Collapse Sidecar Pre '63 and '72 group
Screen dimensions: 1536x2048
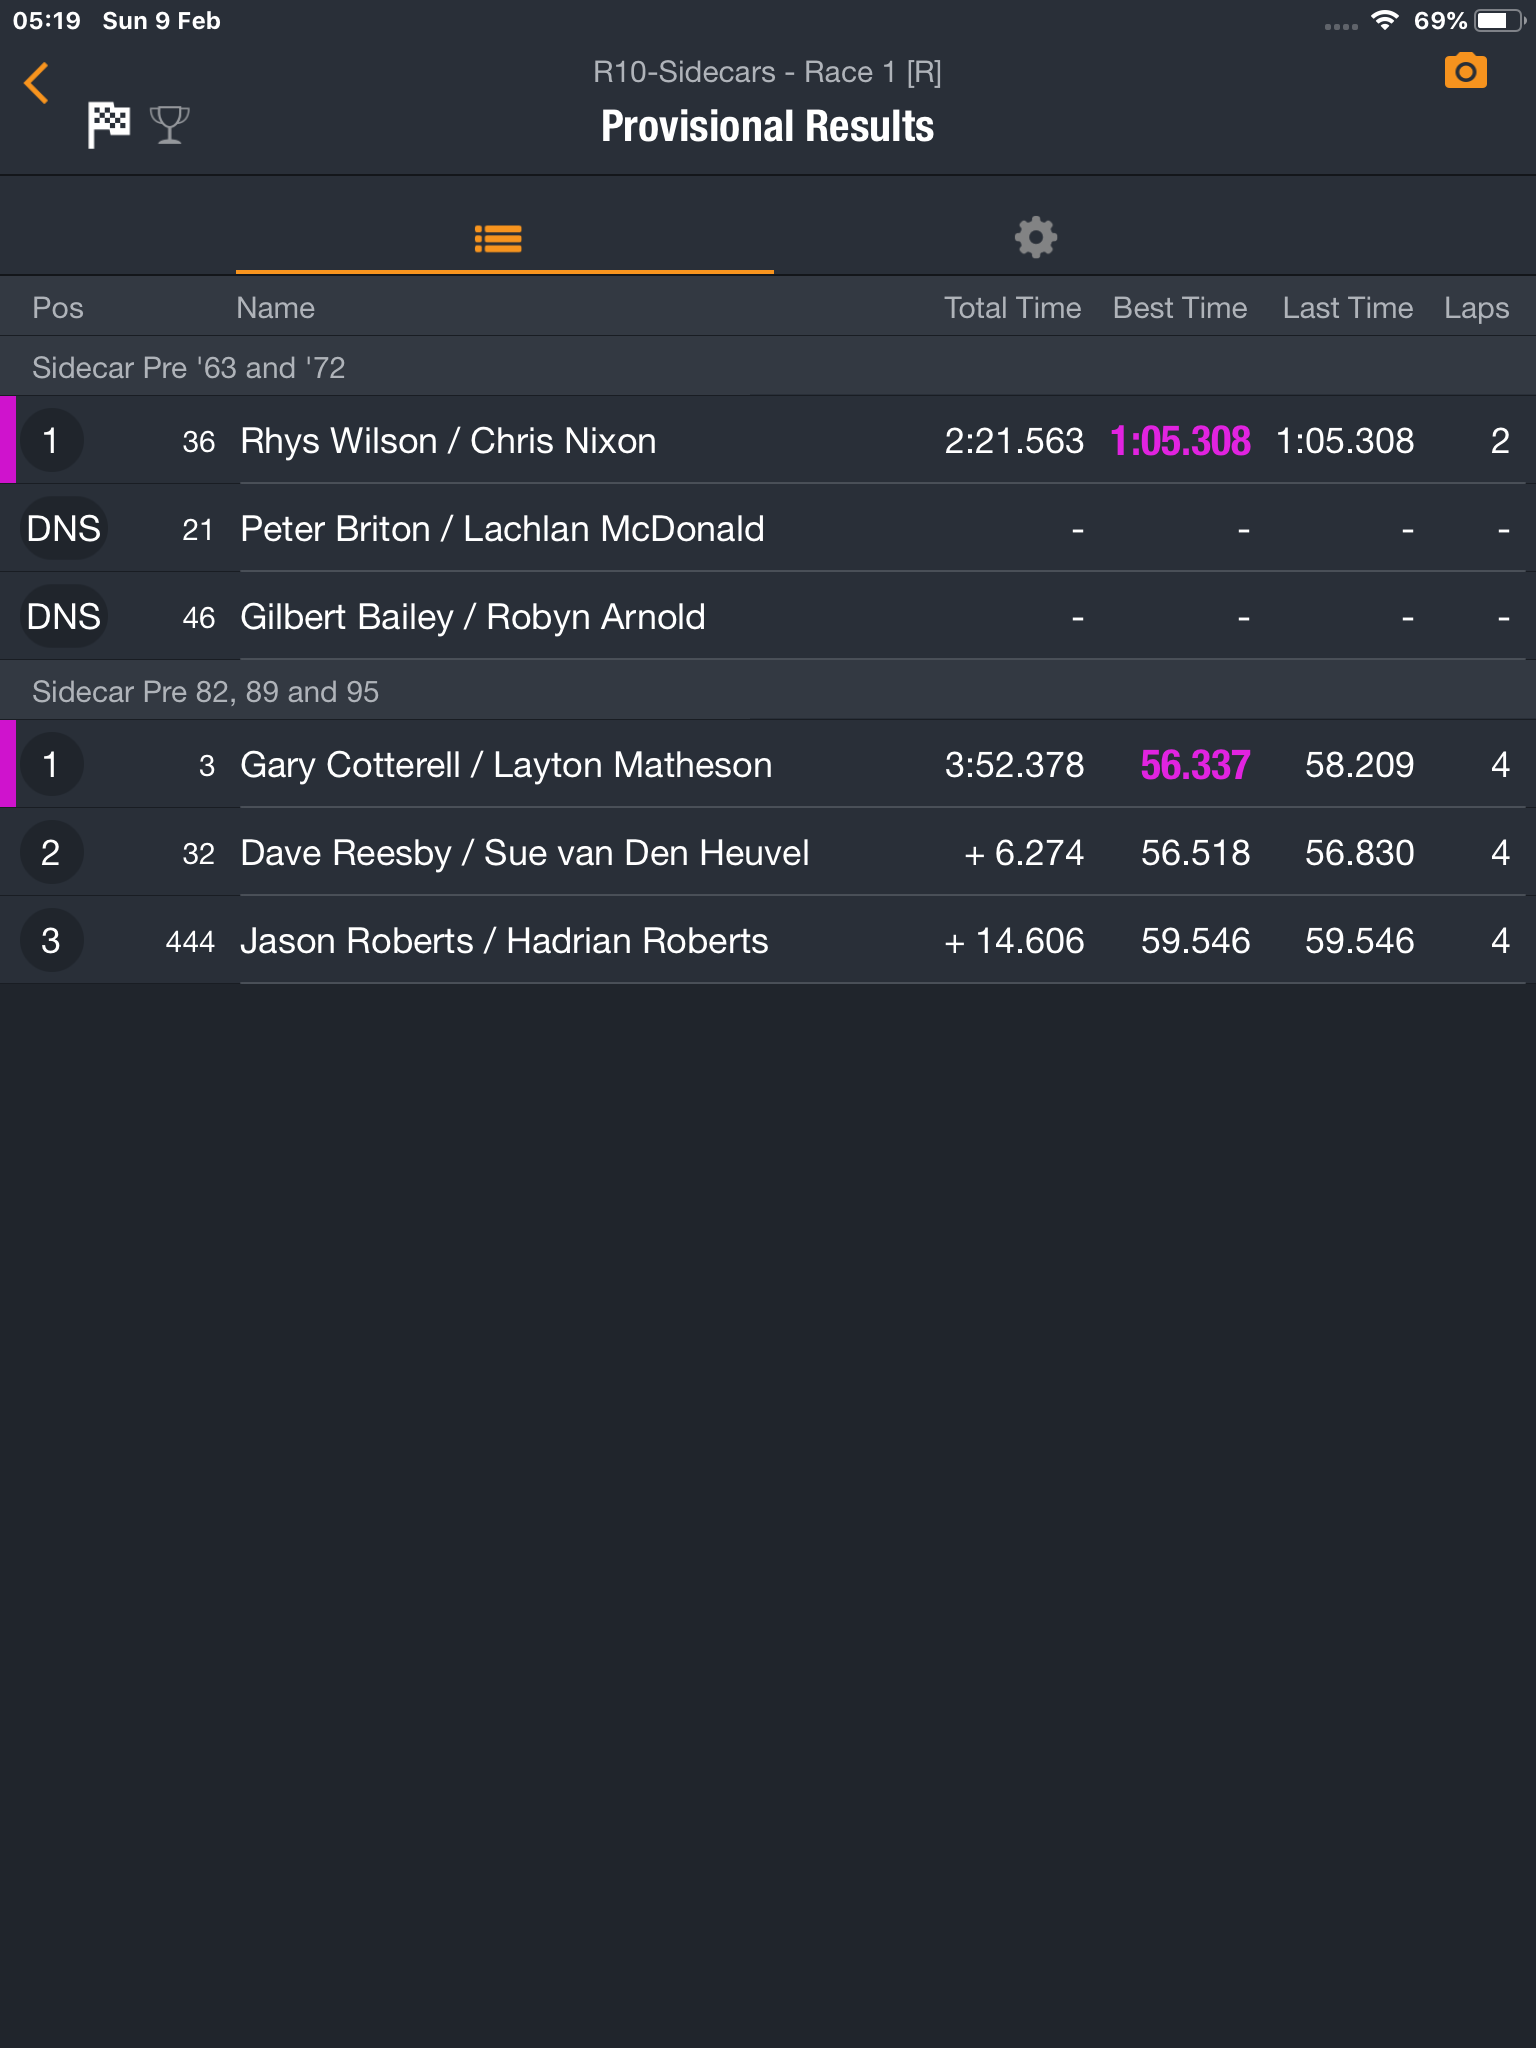point(768,367)
